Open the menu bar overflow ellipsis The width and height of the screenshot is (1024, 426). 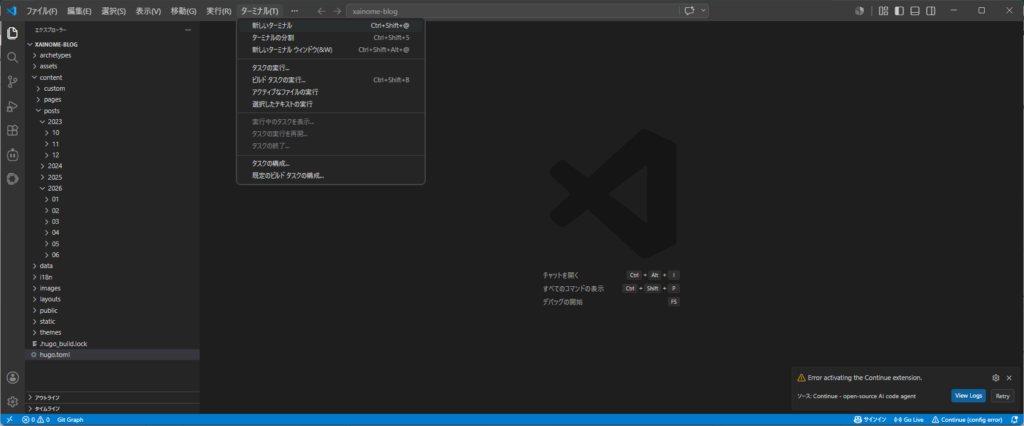point(294,11)
